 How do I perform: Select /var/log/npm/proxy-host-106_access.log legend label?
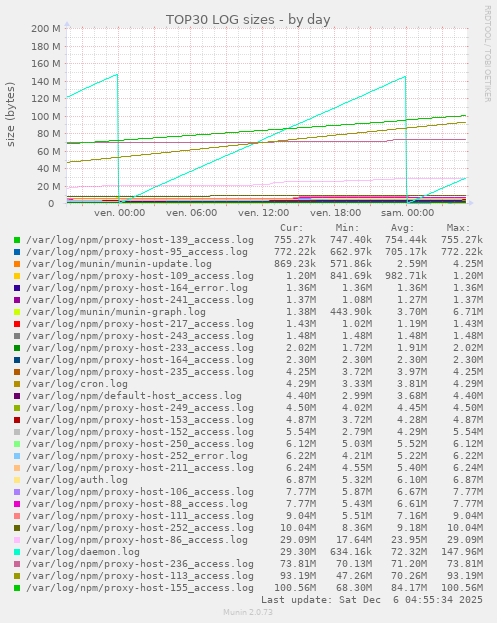click(x=140, y=492)
